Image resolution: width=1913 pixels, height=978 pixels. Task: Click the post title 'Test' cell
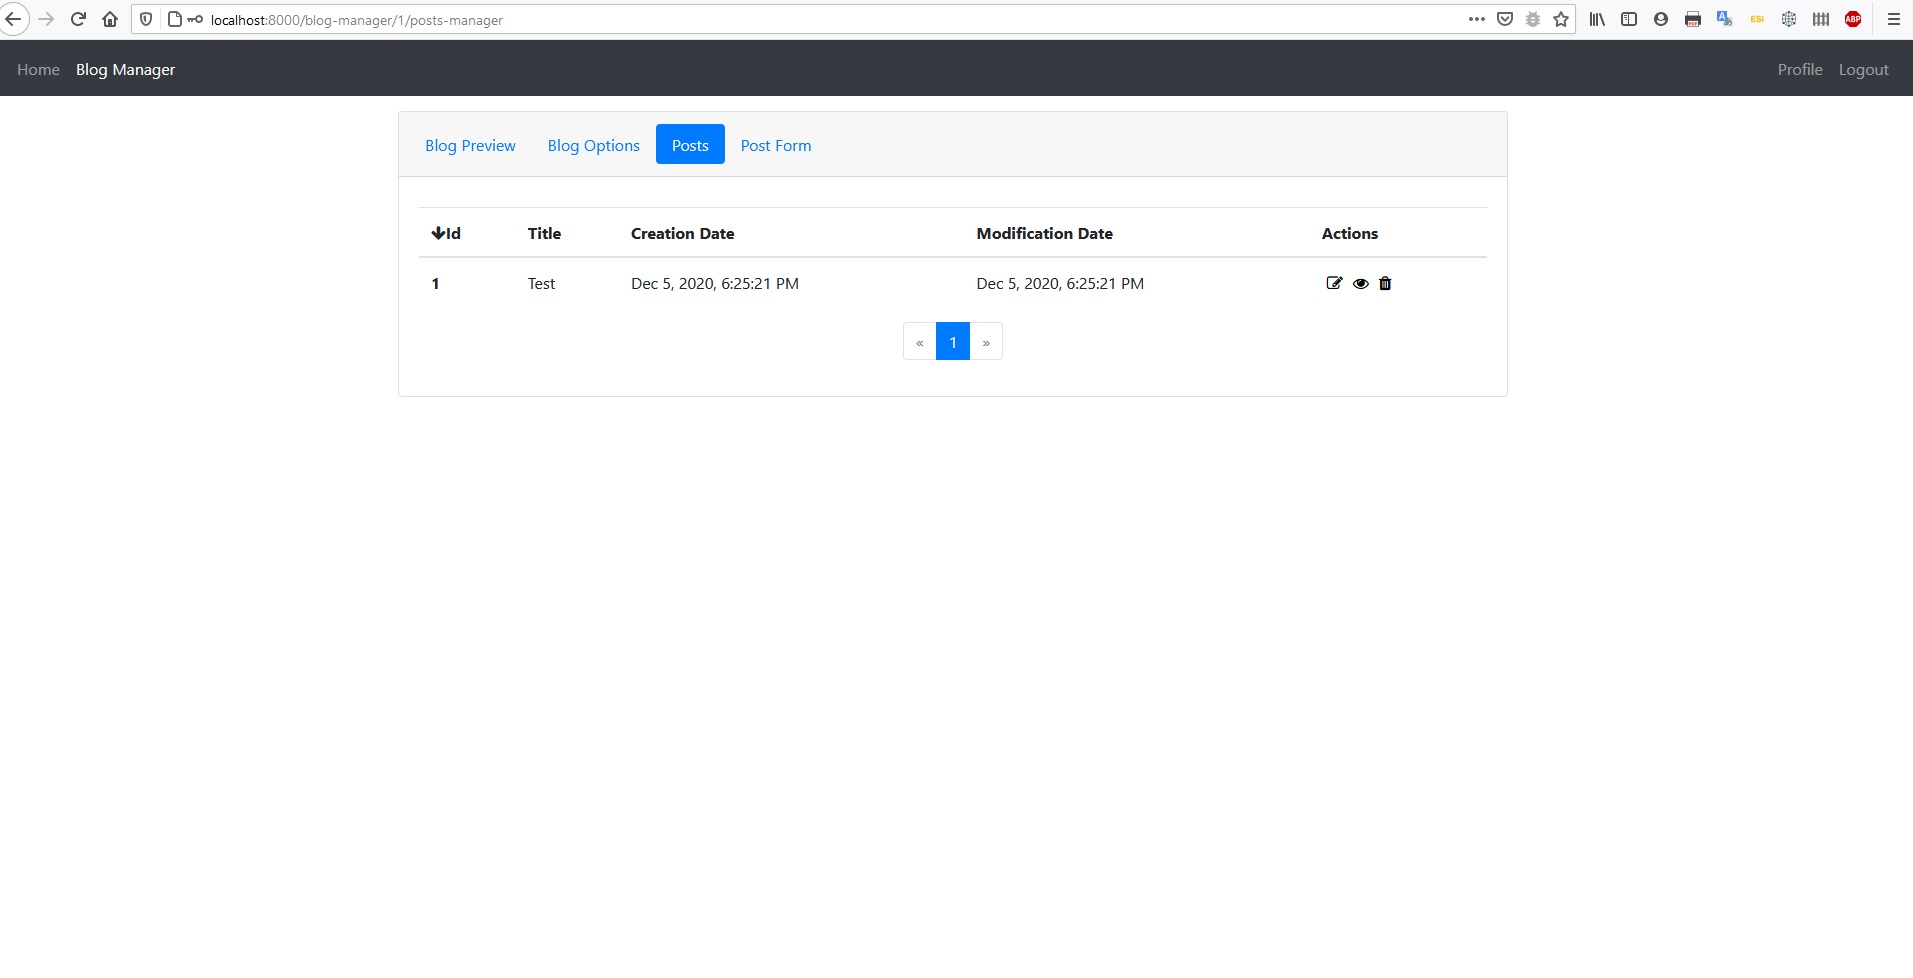tap(541, 283)
